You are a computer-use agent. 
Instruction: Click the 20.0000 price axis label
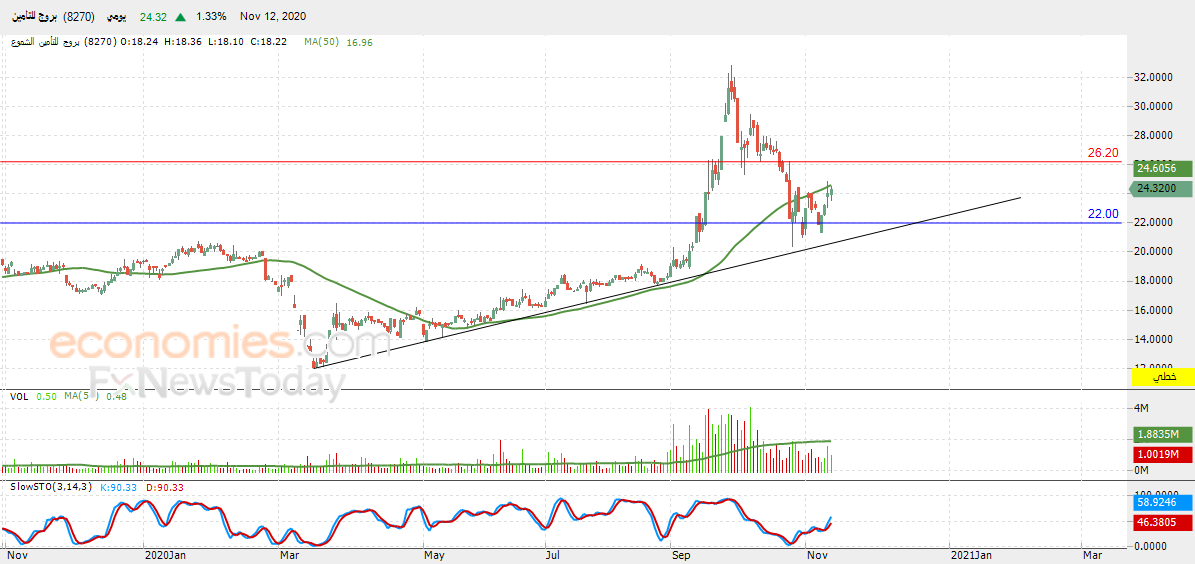[1151, 252]
